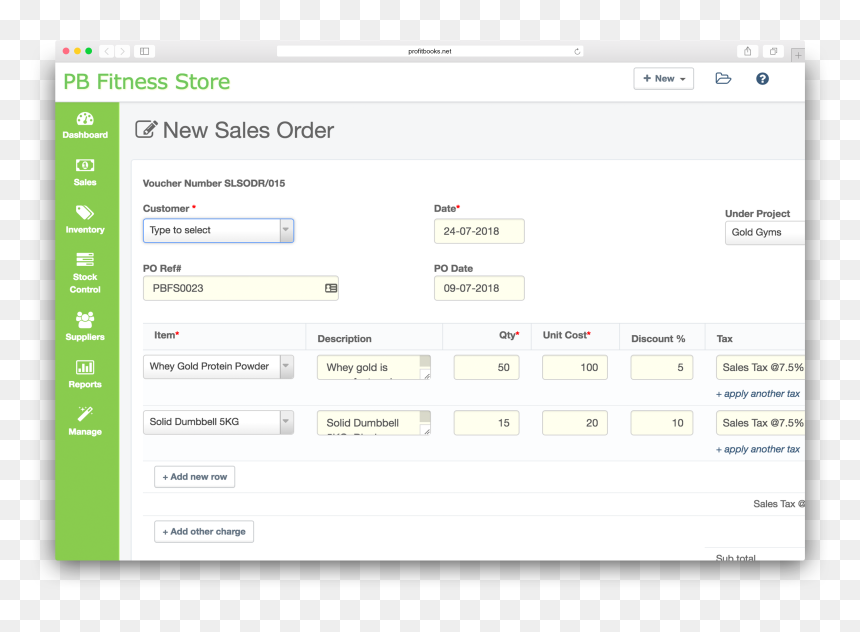
Task: Click the PO Date field showing 09-07-2018
Action: pyautogui.click(x=479, y=288)
